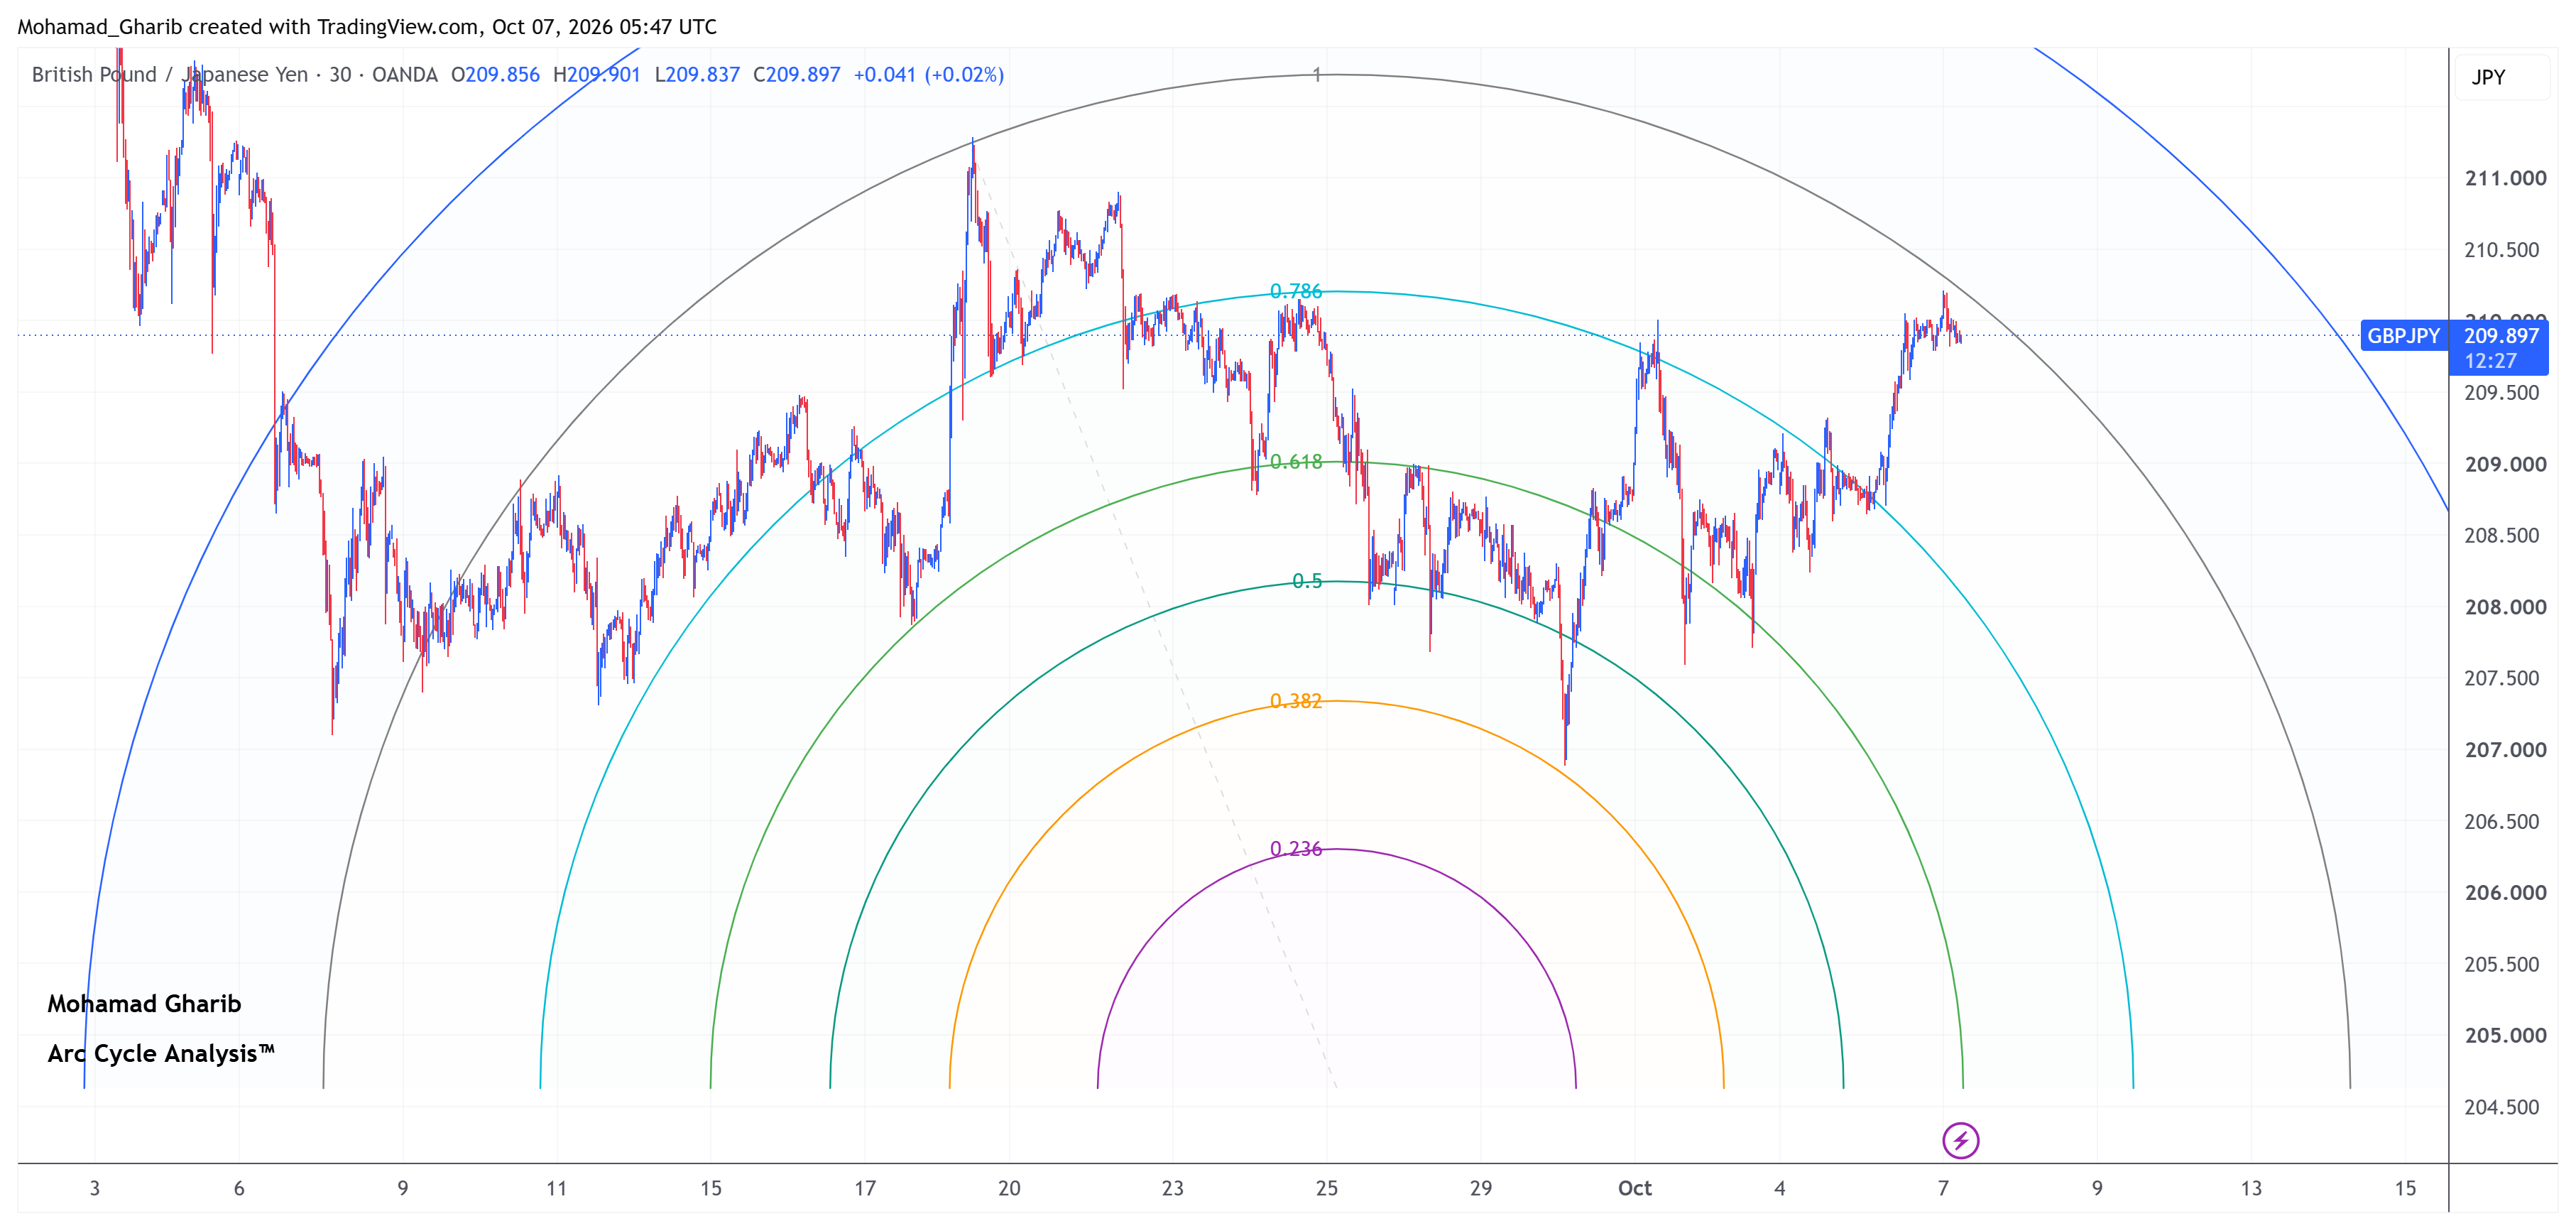Screen dimensions: 2576x1221
Task: Click the O209.856 open value
Action: [495, 75]
